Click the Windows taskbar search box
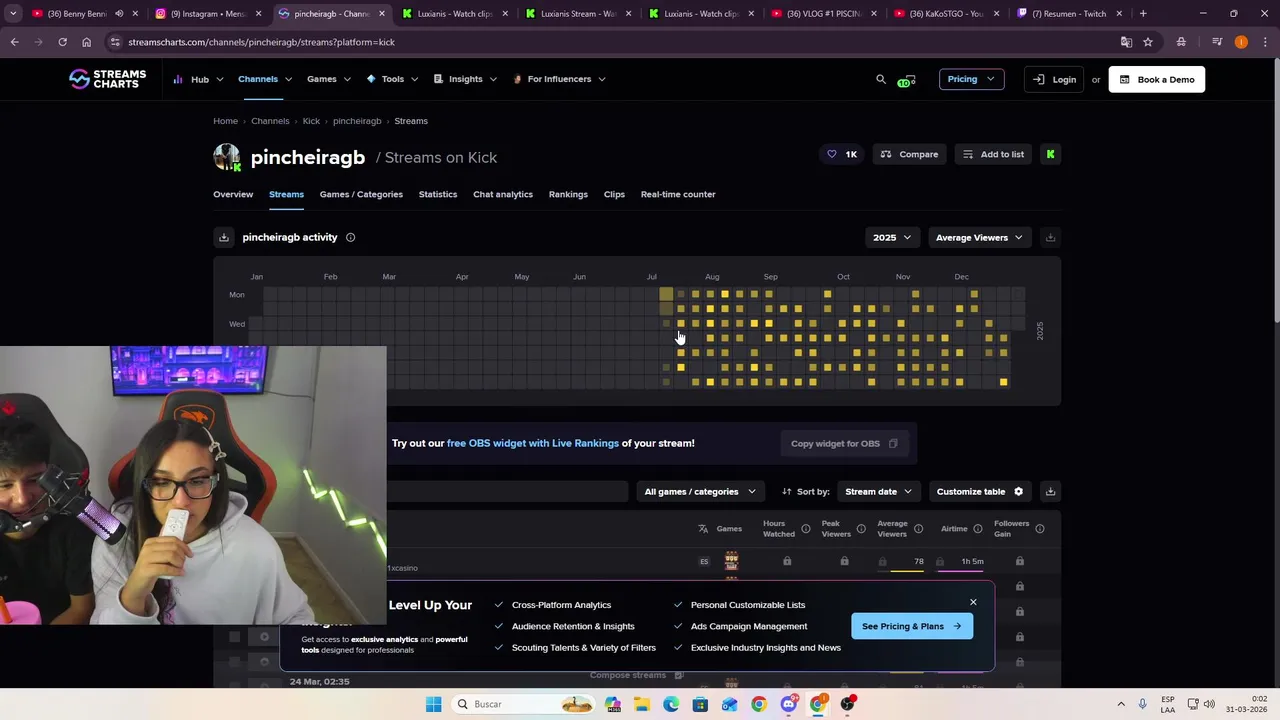Screen dimensions: 1280x720 point(524,704)
